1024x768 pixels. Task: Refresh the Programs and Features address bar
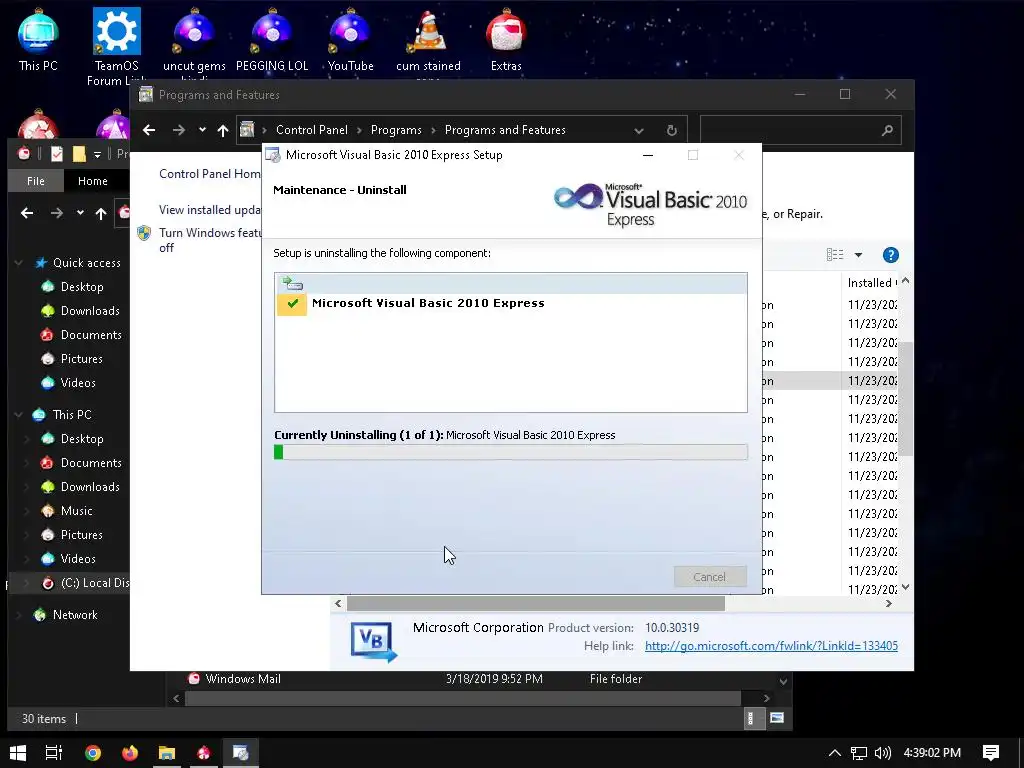click(671, 130)
